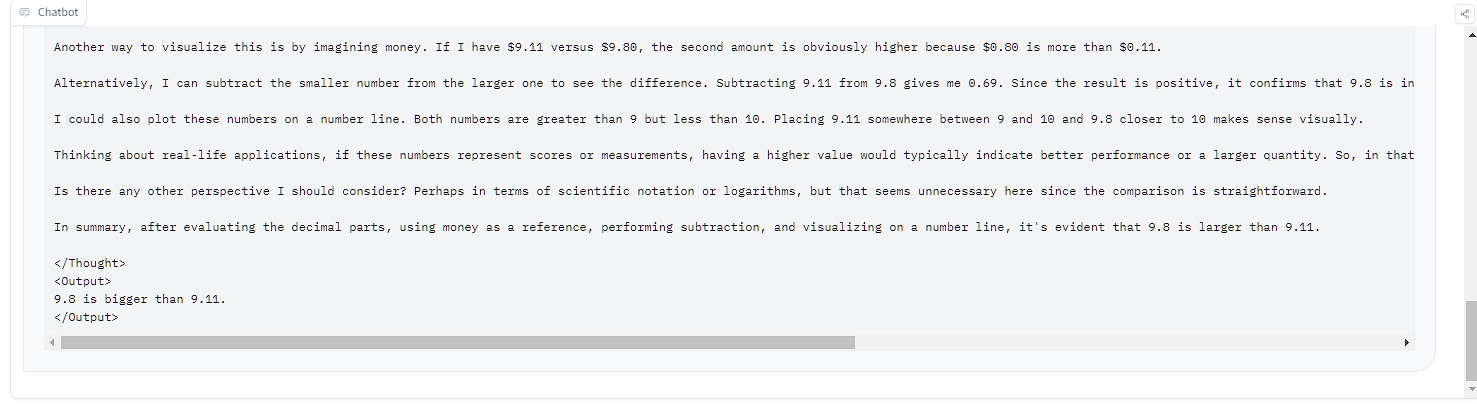This screenshot has width=1477, height=404.
Task: Click the opening <Output> tag line
Action: pos(82,281)
